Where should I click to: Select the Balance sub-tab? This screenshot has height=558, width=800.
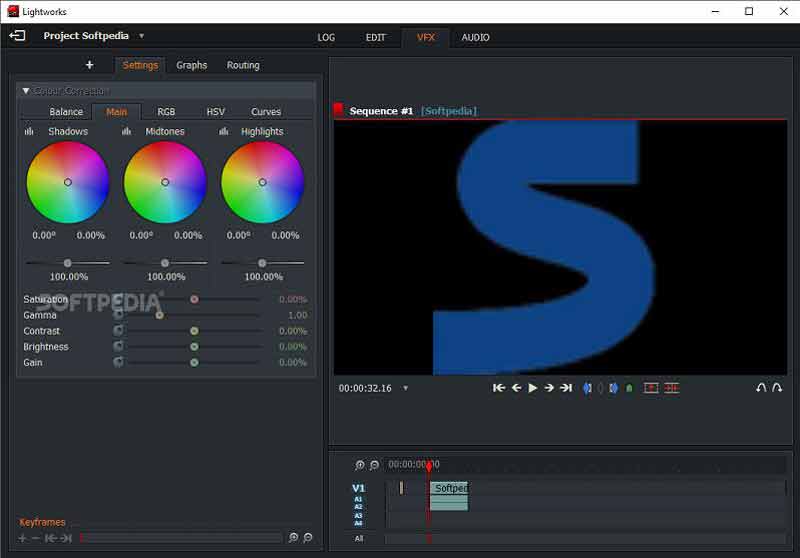(66, 112)
